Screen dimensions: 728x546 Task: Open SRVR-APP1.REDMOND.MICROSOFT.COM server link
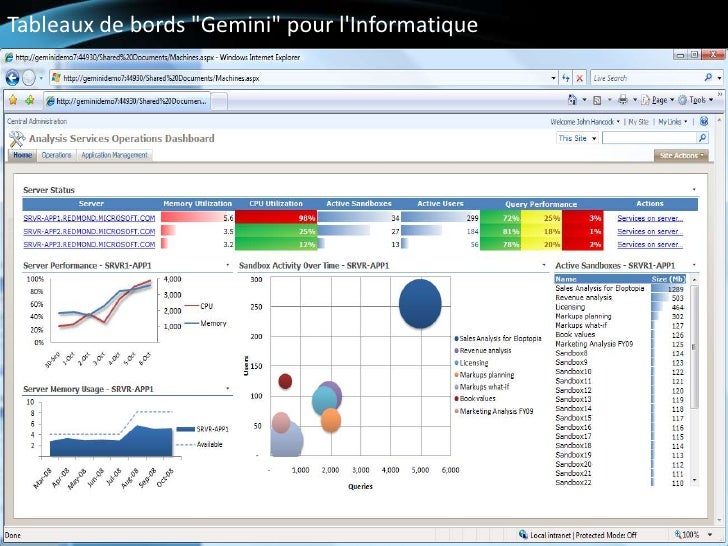(x=89, y=218)
